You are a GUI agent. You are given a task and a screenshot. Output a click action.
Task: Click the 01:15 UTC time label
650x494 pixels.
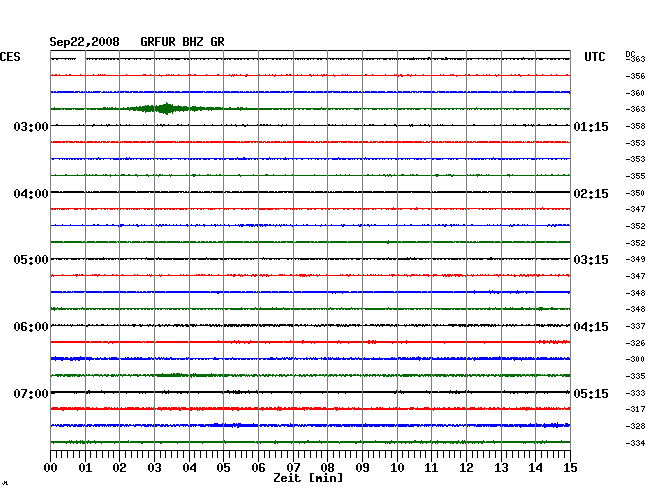(x=591, y=127)
